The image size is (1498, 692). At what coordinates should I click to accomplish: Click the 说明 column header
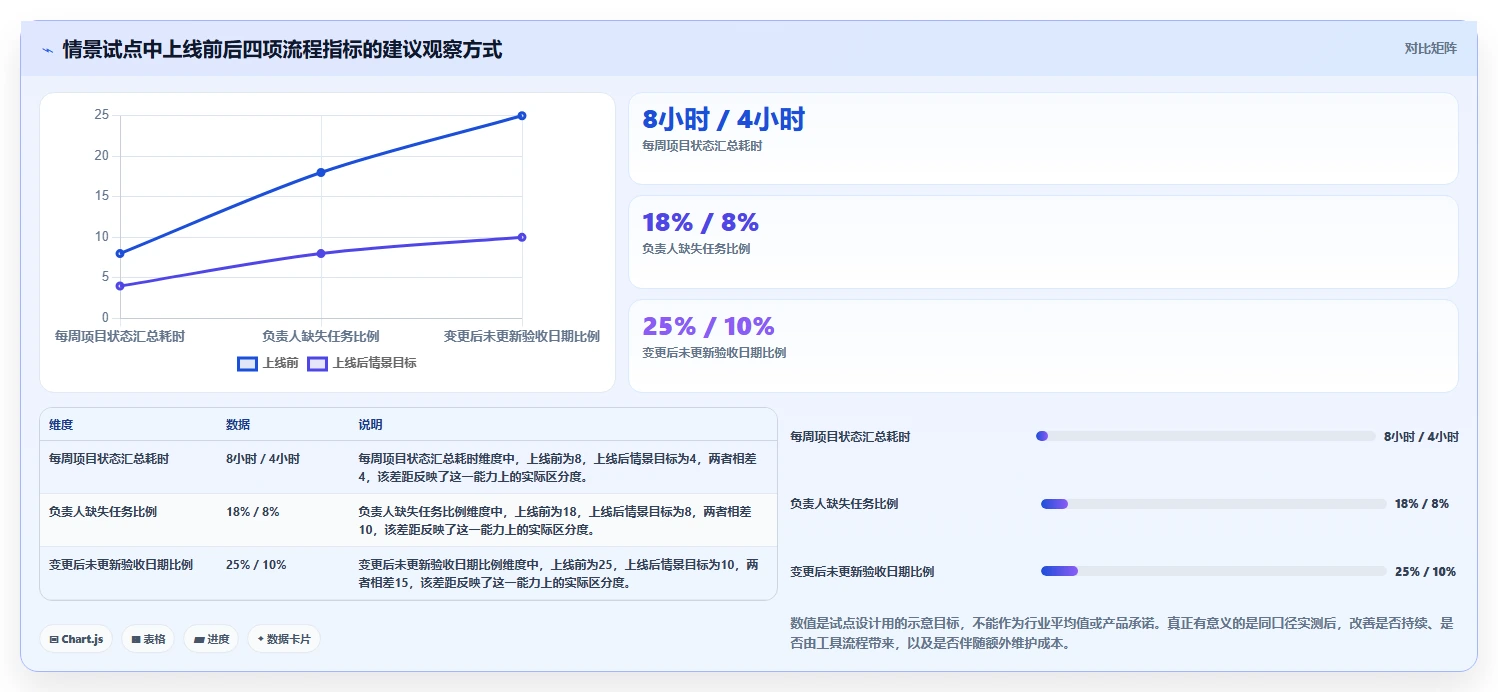(x=370, y=425)
